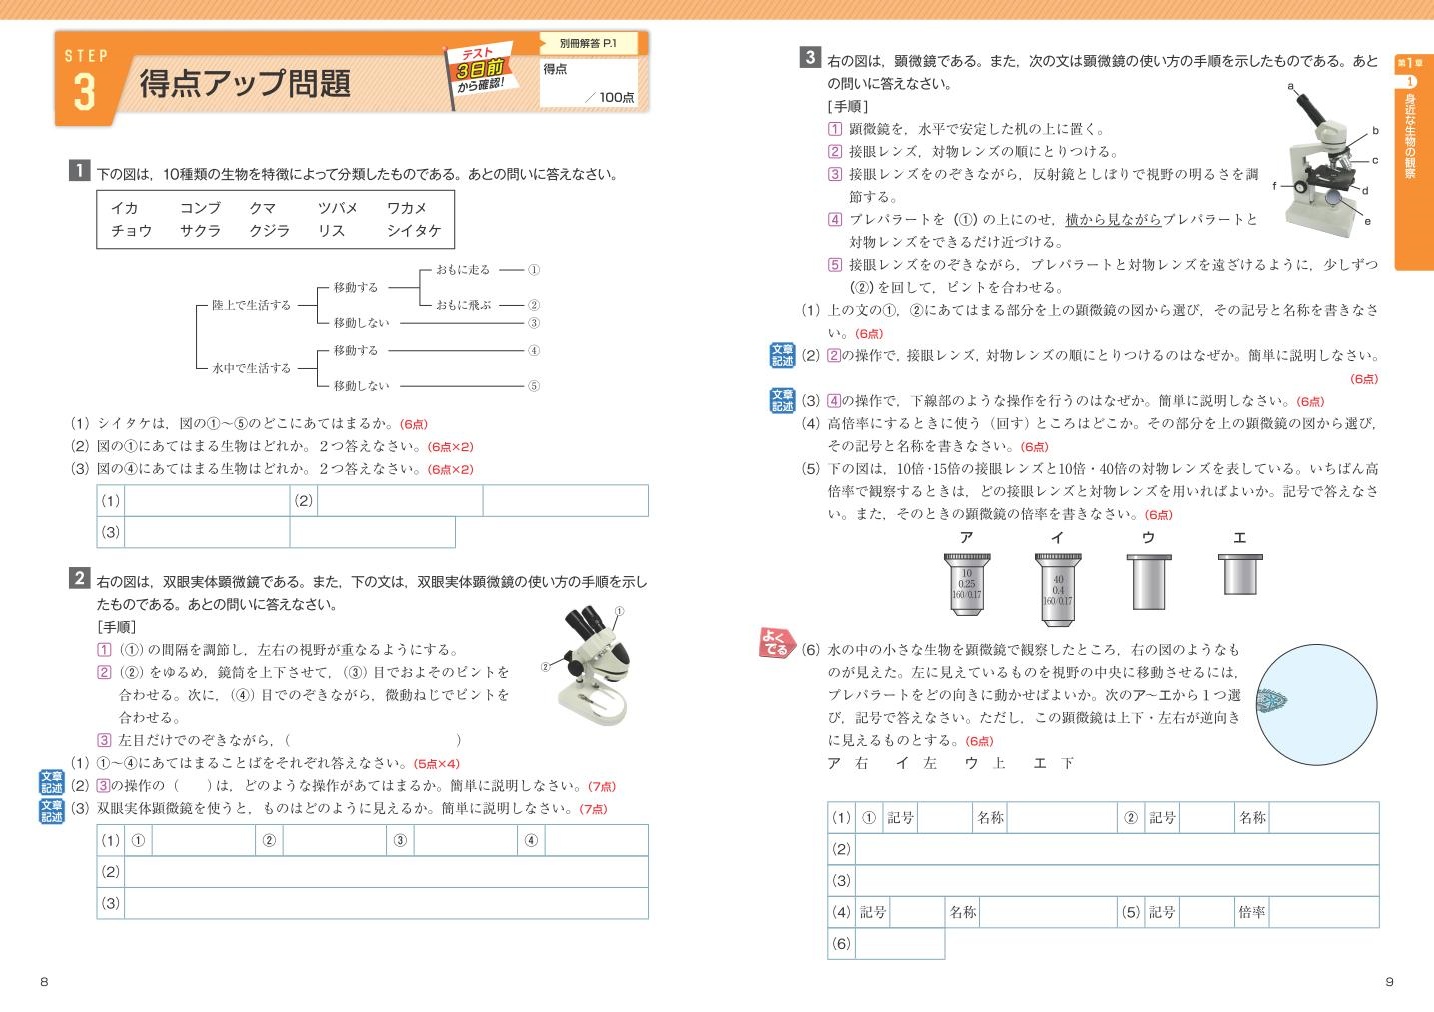Click microscope part label f
This screenshot has width=1434, height=1012.
[x=1274, y=186]
